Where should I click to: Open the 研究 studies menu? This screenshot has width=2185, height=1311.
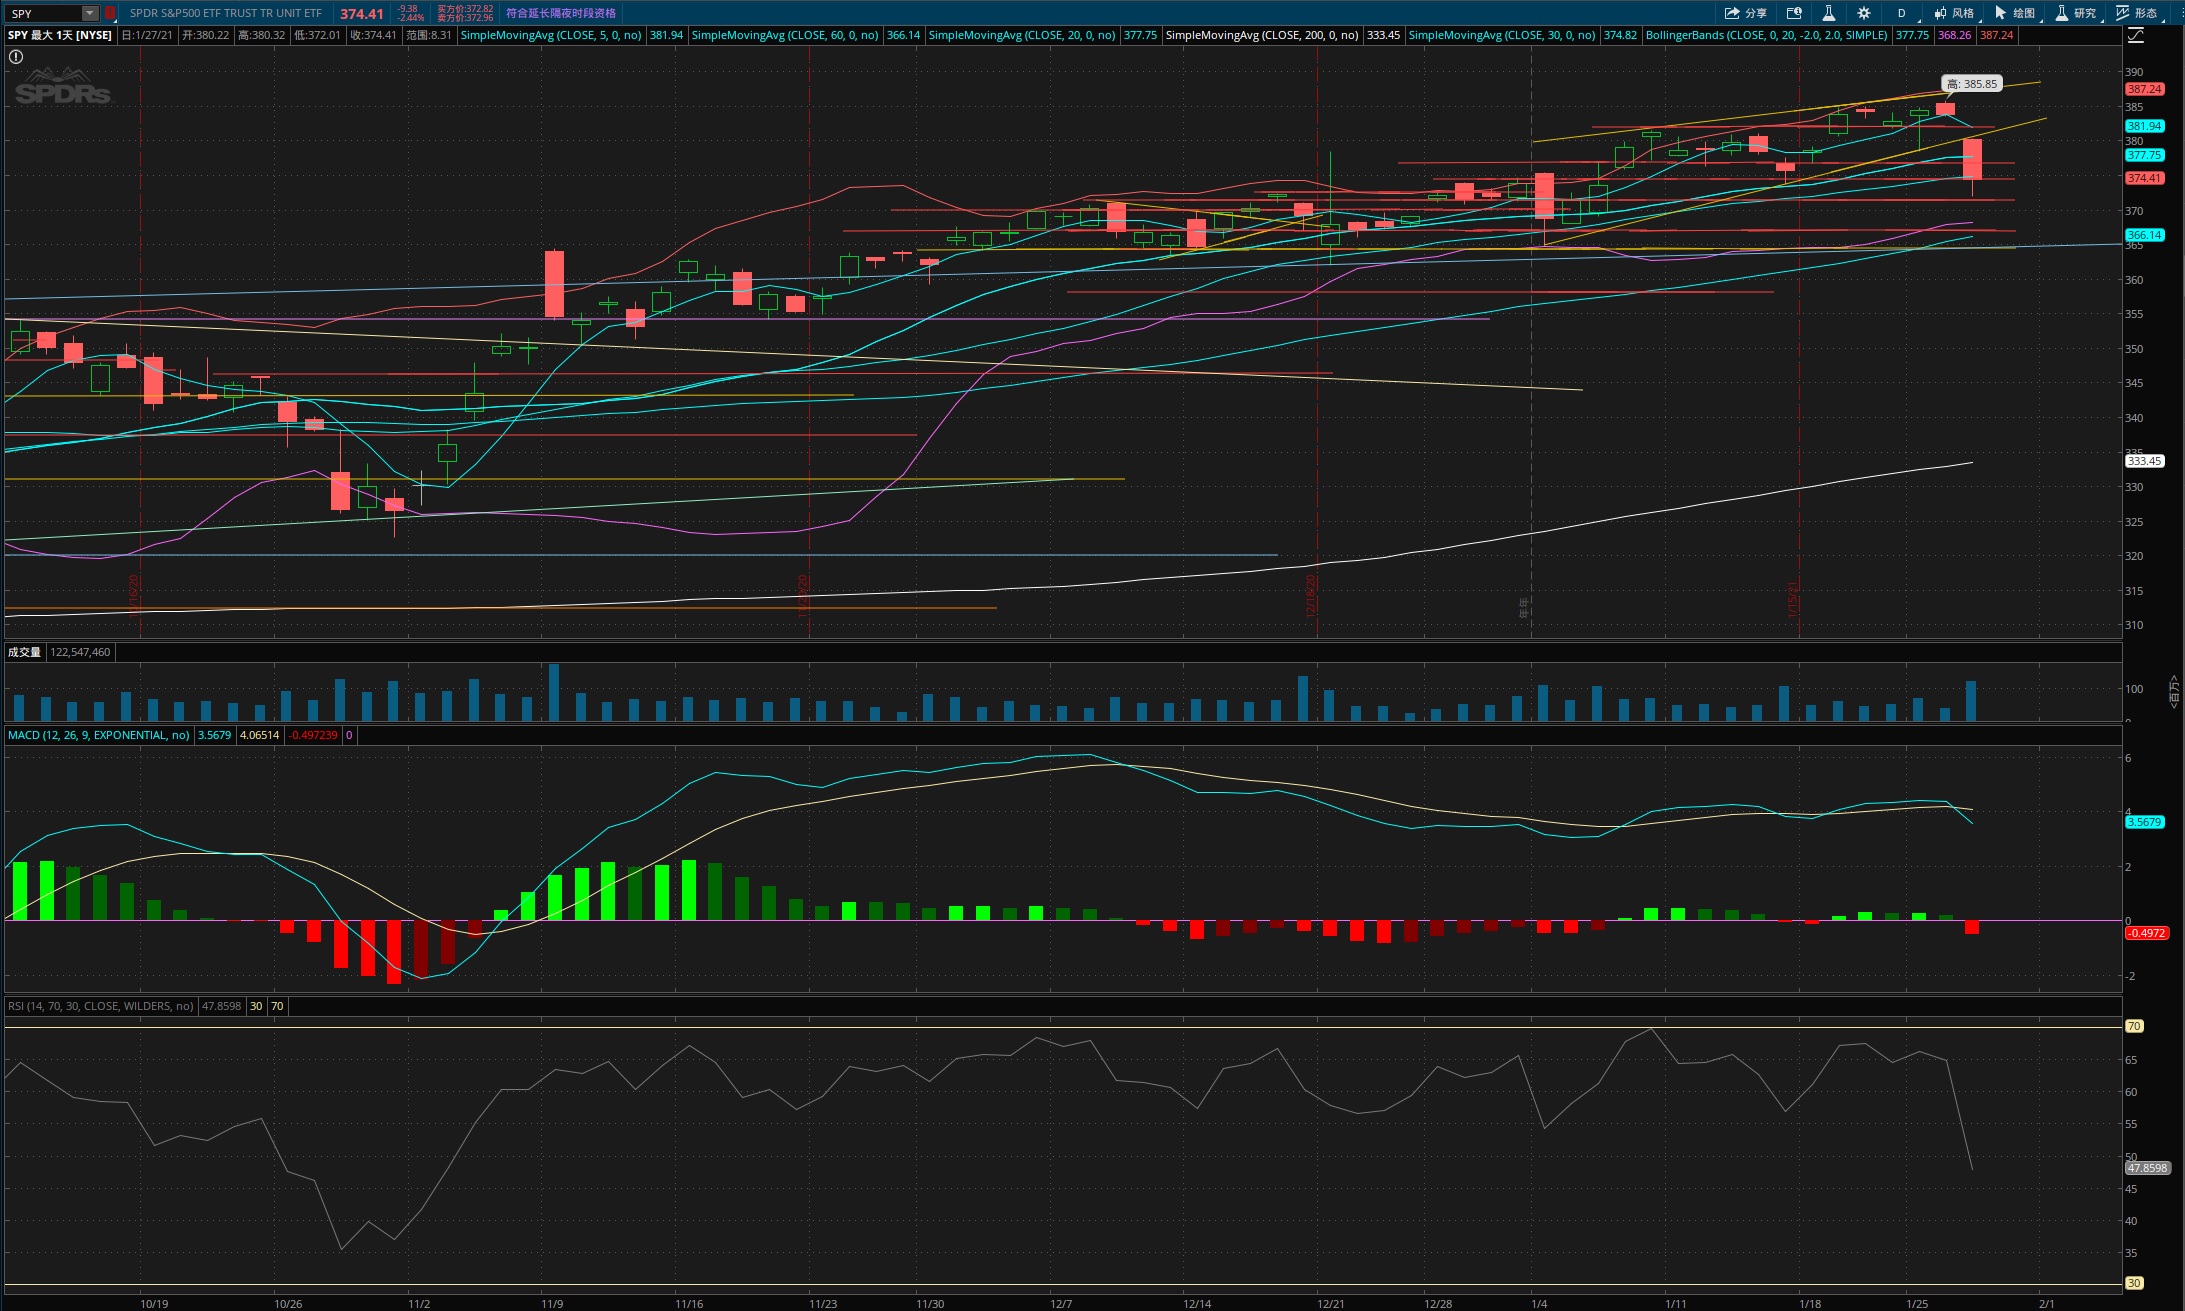(x=2076, y=13)
